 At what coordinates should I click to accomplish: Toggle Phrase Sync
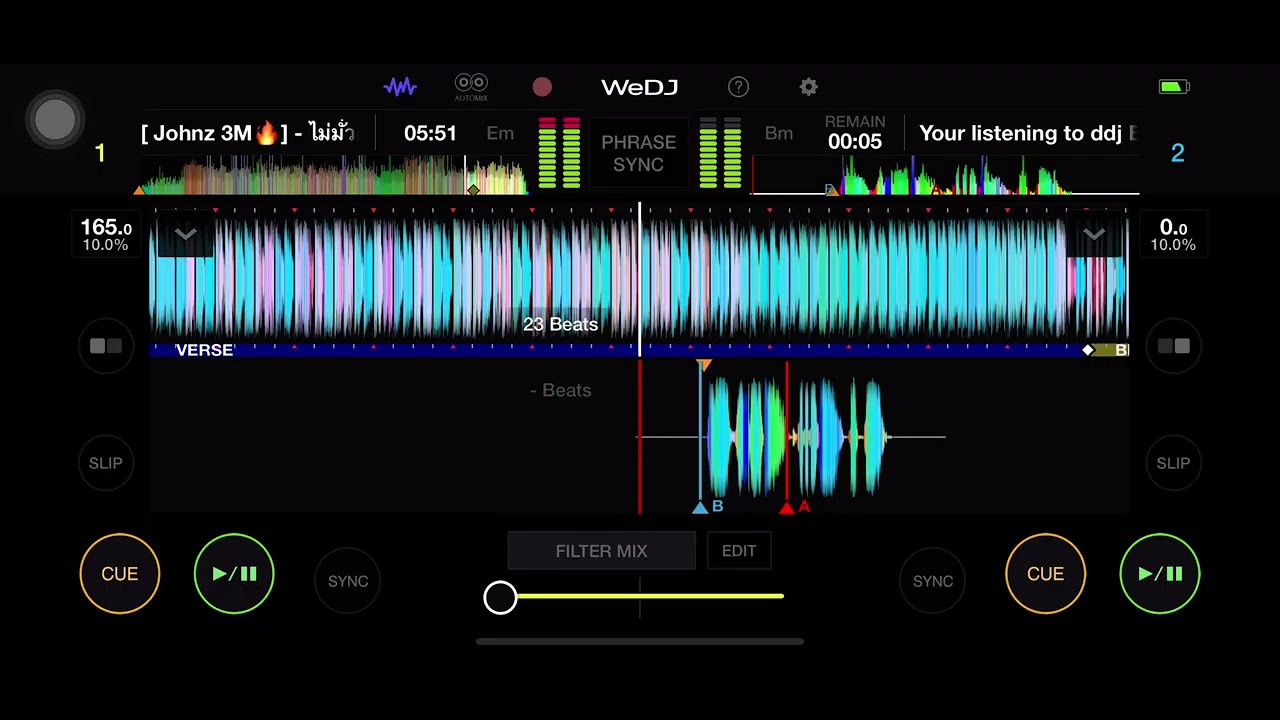(x=639, y=153)
